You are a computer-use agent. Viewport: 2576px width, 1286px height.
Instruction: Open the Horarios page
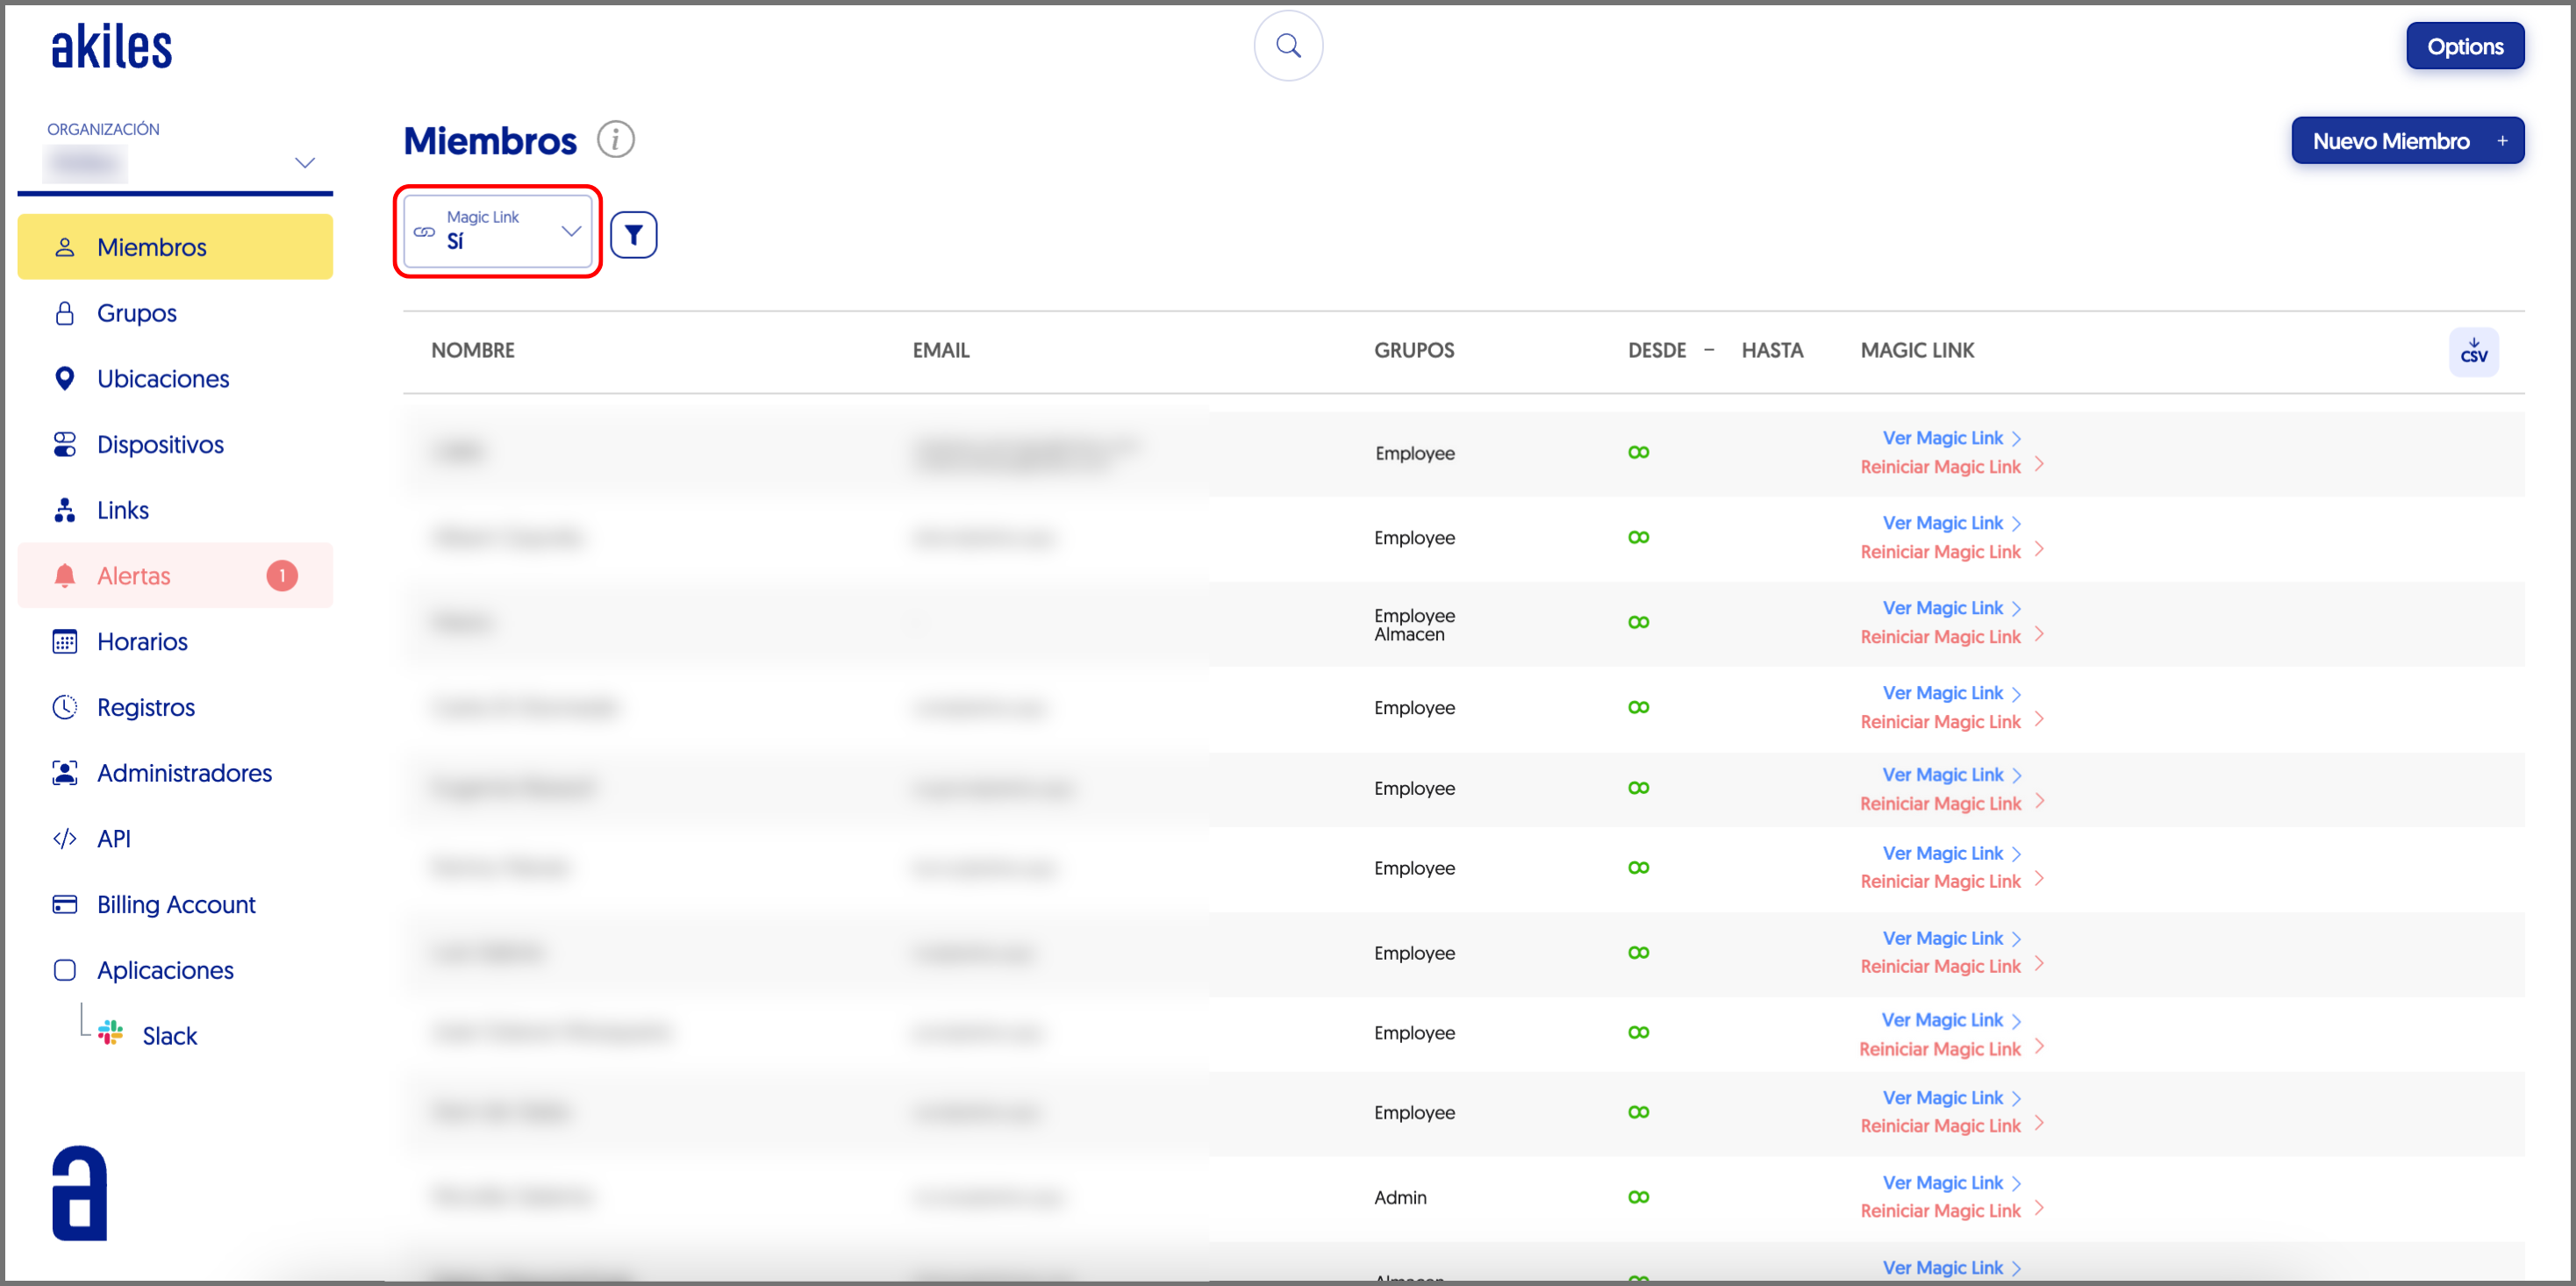tap(142, 641)
